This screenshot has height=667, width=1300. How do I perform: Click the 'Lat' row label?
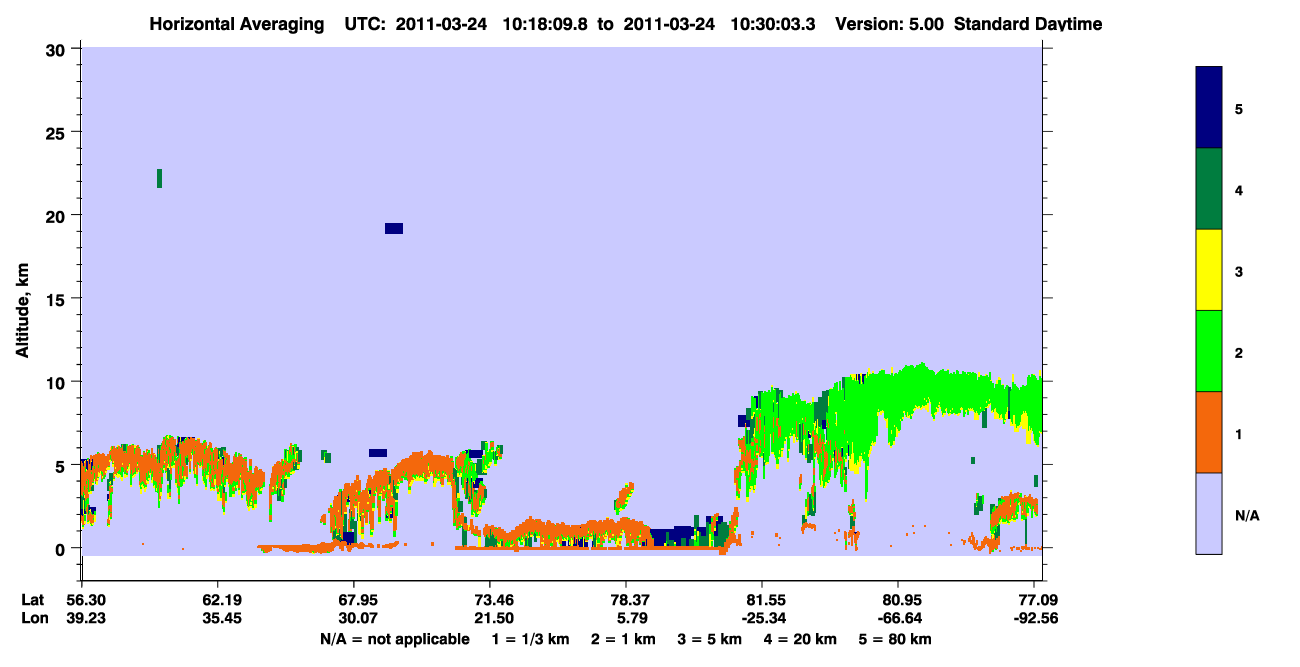[33, 600]
